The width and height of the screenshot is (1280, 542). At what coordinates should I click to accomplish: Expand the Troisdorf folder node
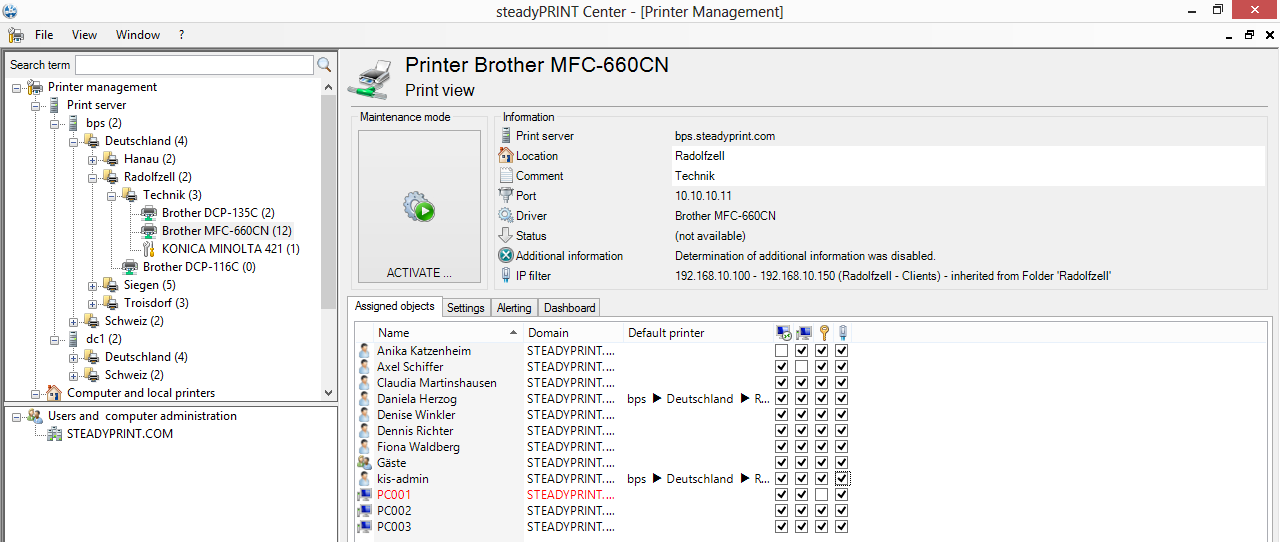pyautogui.click(x=92, y=303)
